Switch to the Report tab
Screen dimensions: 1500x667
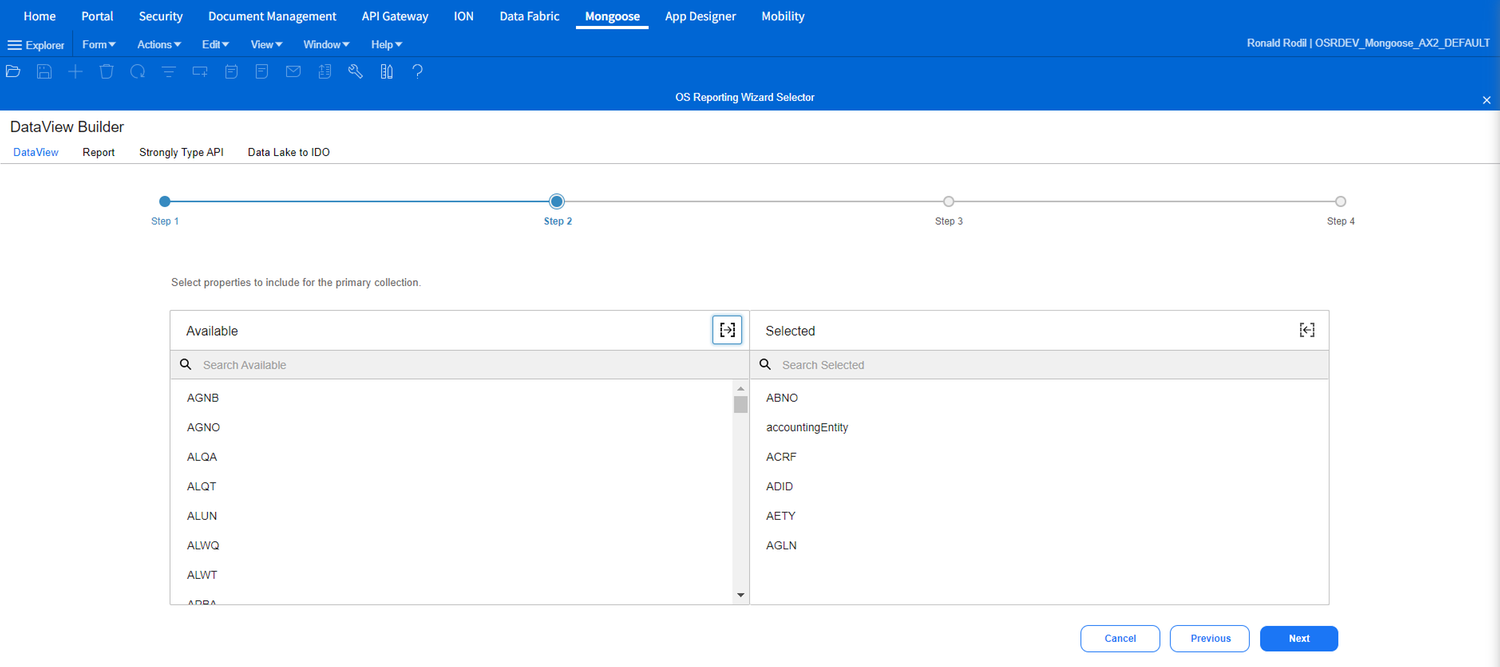(x=98, y=152)
